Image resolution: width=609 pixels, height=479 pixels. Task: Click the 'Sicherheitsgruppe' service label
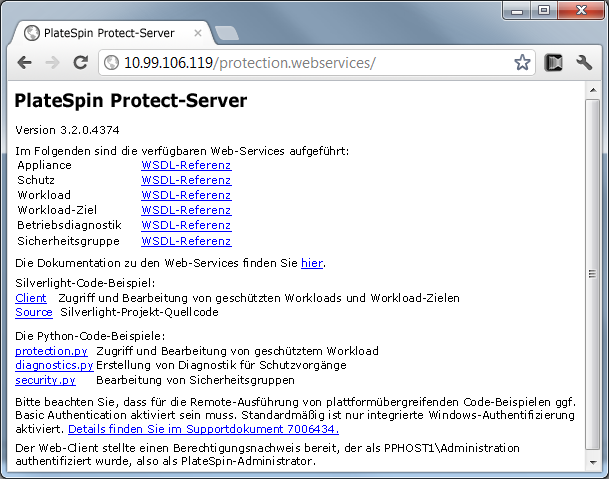point(68,241)
